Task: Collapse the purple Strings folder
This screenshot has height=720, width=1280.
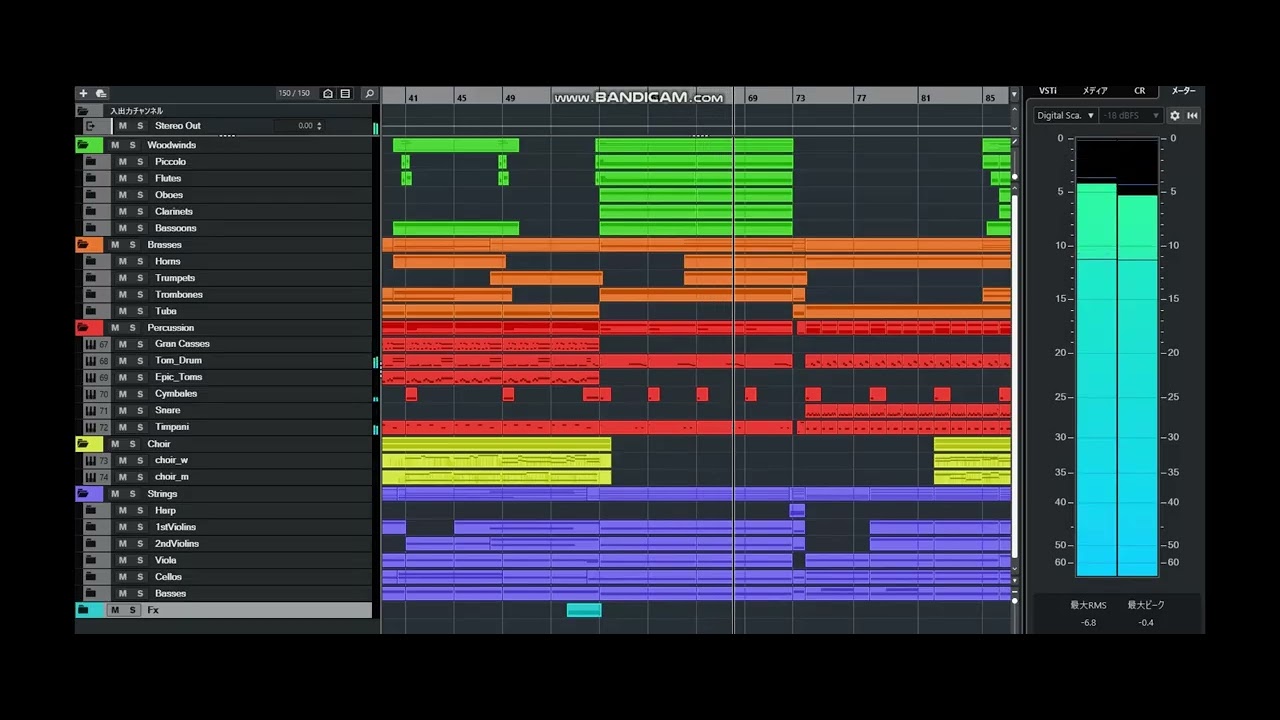Action: [x=83, y=494]
